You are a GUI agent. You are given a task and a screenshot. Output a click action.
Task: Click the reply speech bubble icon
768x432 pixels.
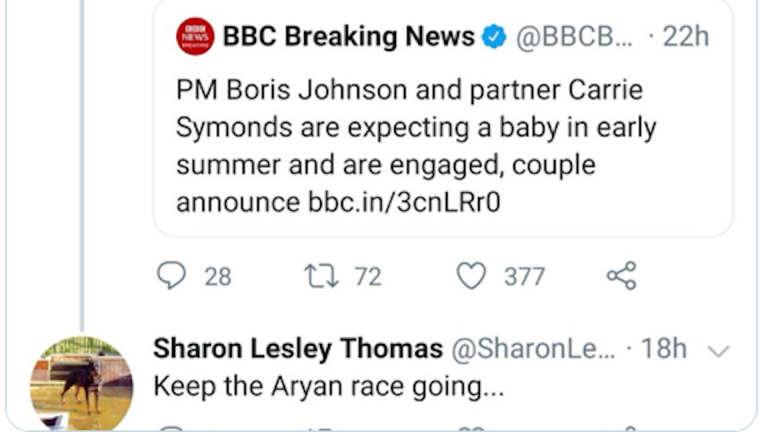tap(173, 276)
